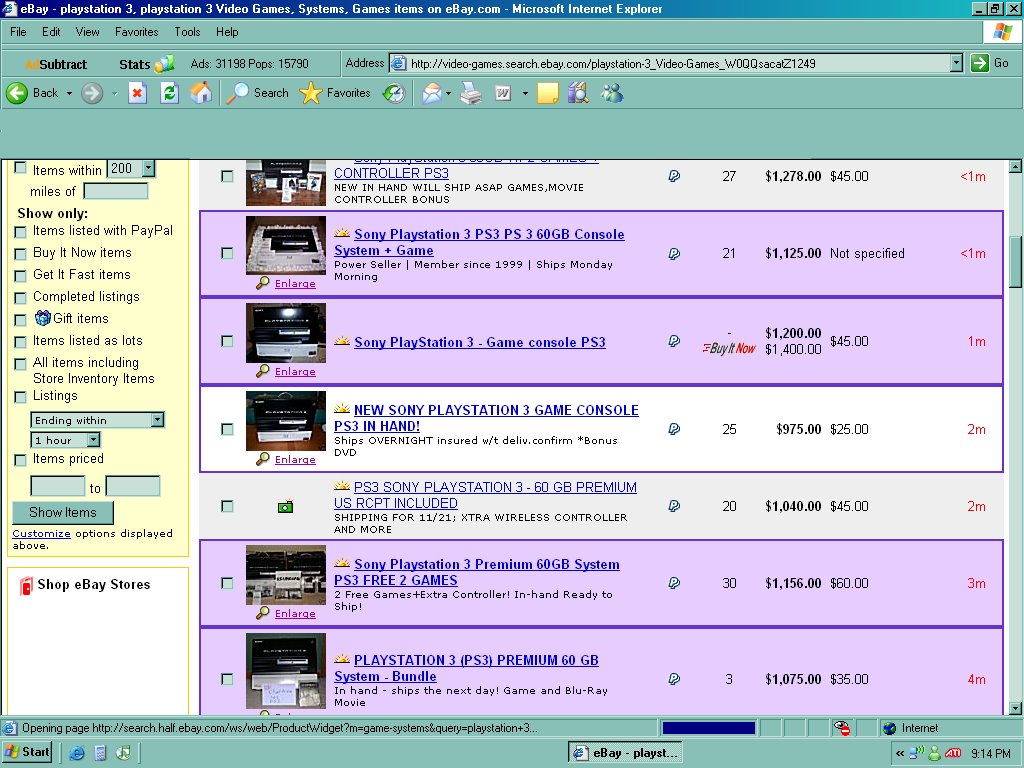The image size is (1024, 768).
Task: Click PayPal icon in the $975.00 row
Action: [x=674, y=429]
